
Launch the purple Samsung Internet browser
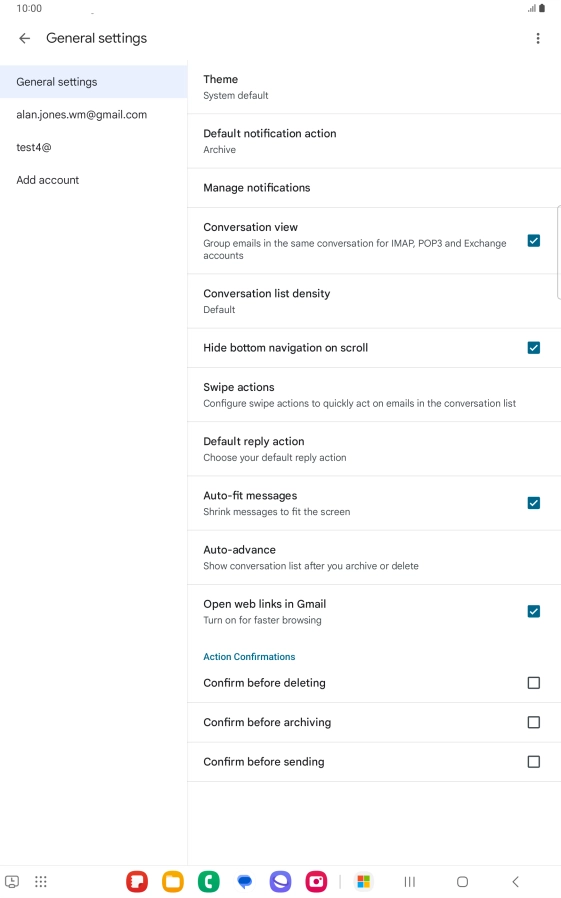coord(280,881)
